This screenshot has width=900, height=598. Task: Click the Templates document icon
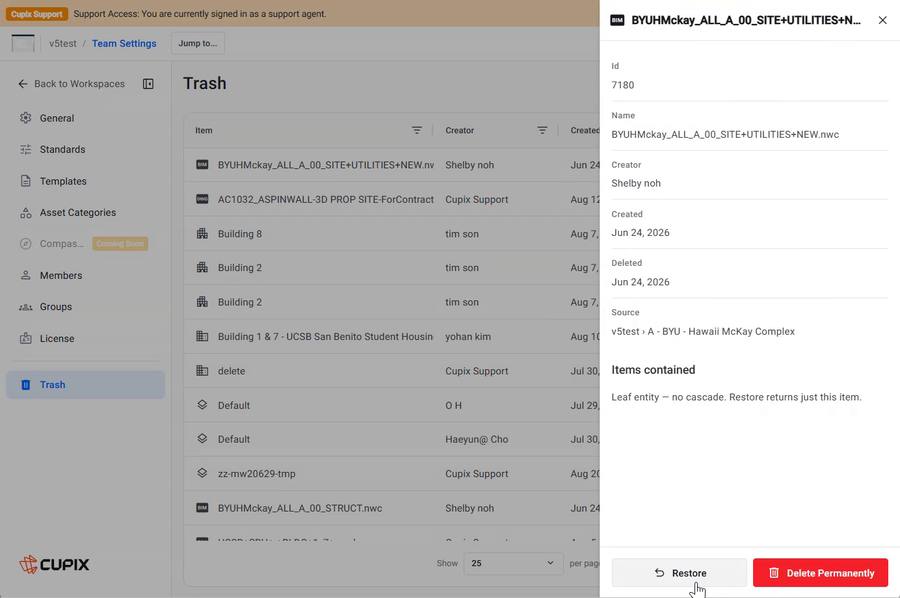(25, 181)
